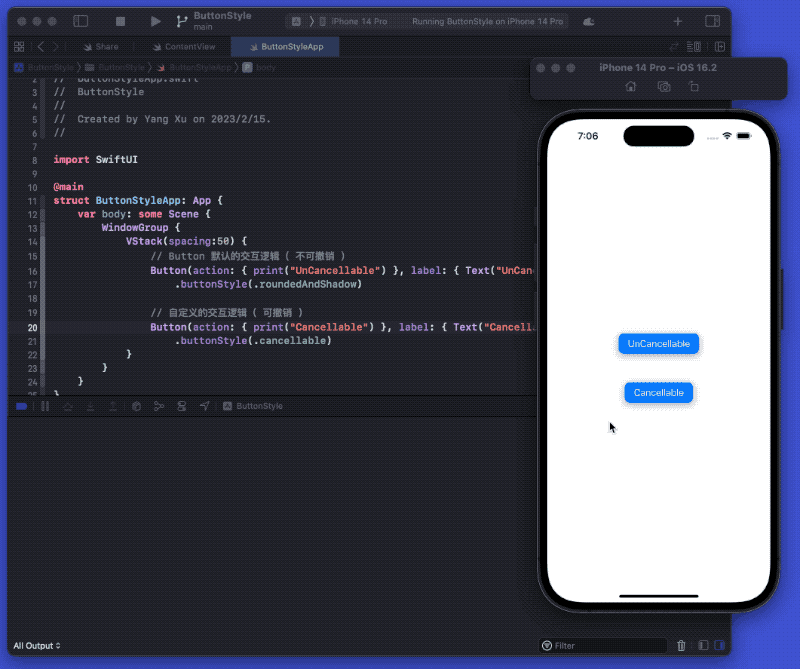Click the plus Library button
This screenshot has height=669, width=800.
pyautogui.click(x=678, y=21)
